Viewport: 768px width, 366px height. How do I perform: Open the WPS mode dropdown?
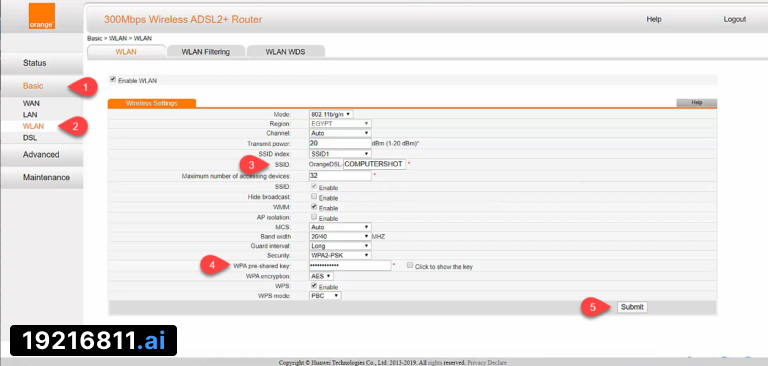tap(325, 296)
